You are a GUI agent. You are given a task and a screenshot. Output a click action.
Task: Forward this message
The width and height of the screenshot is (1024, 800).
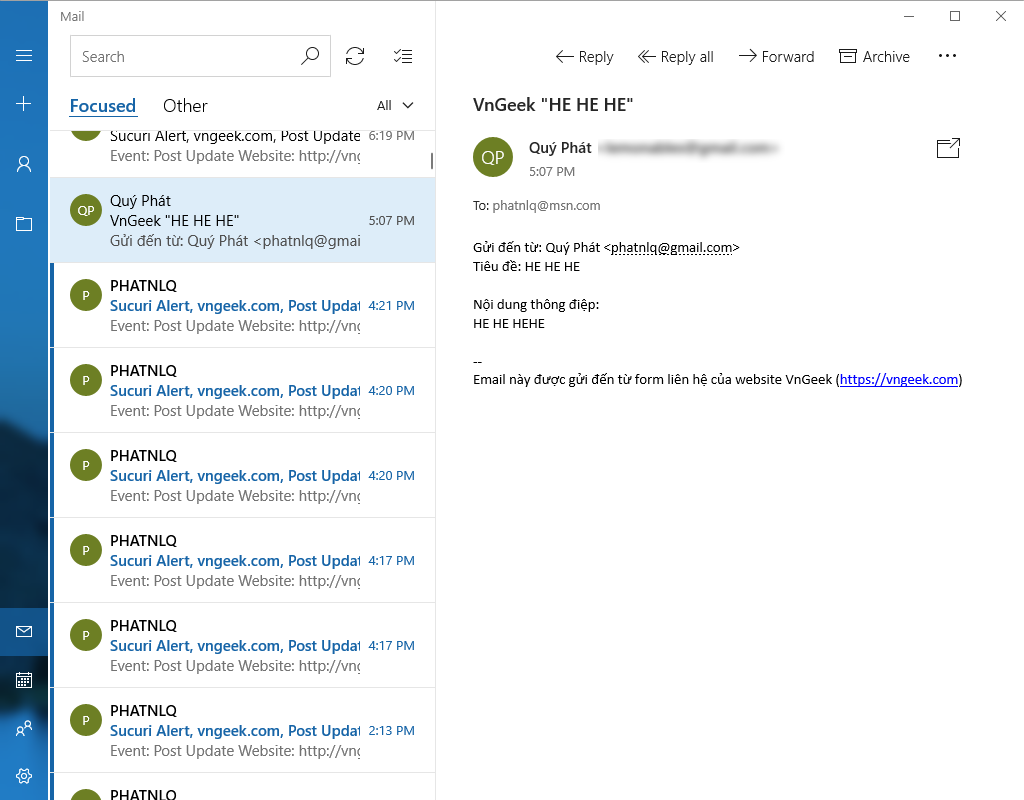pyautogui.click(x=776, y=57)
